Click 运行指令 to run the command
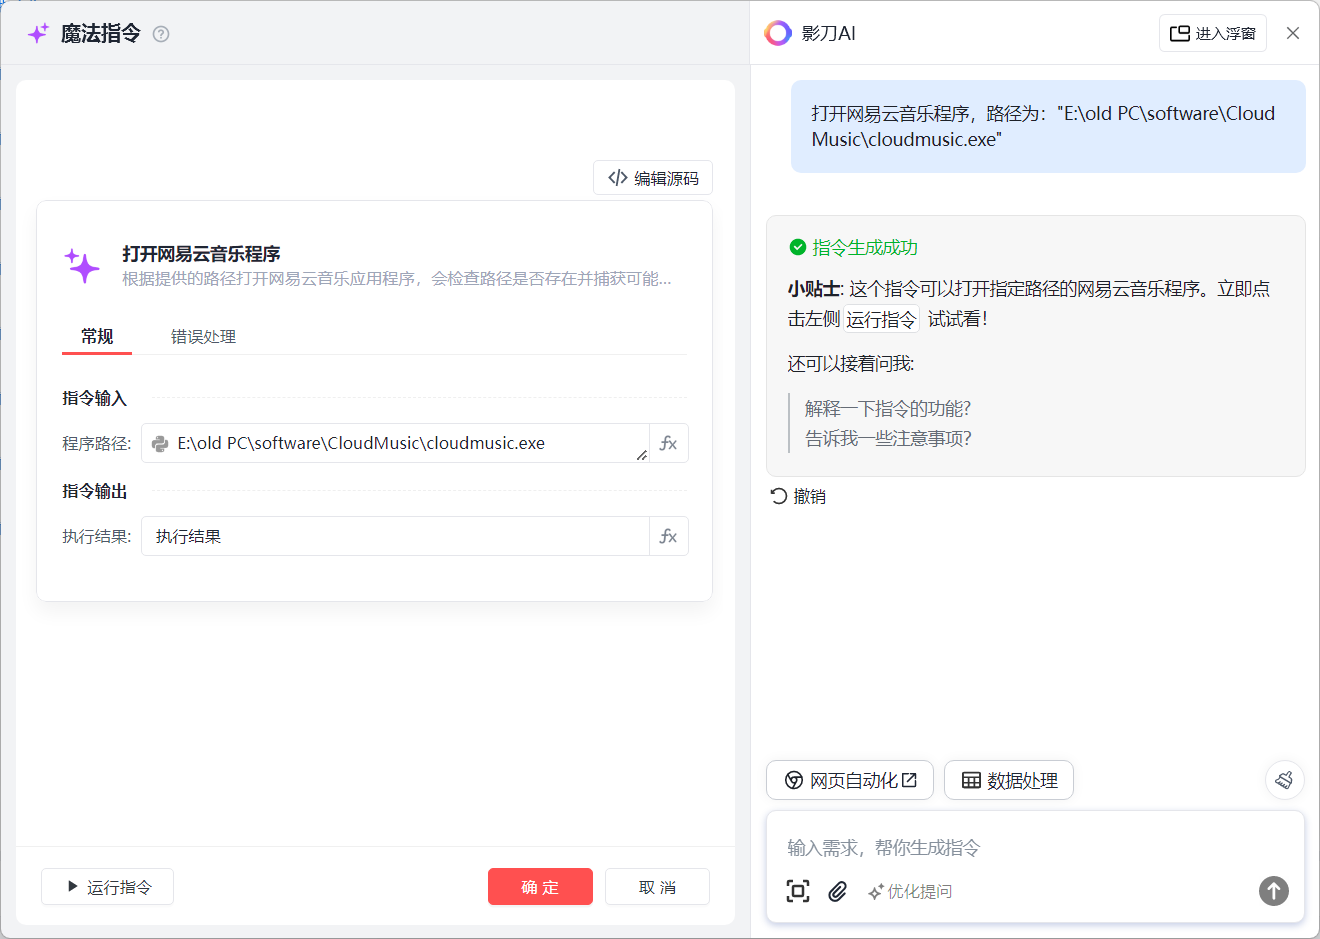The width and height of the screenshot is (1320, 939). pos(107,887)
